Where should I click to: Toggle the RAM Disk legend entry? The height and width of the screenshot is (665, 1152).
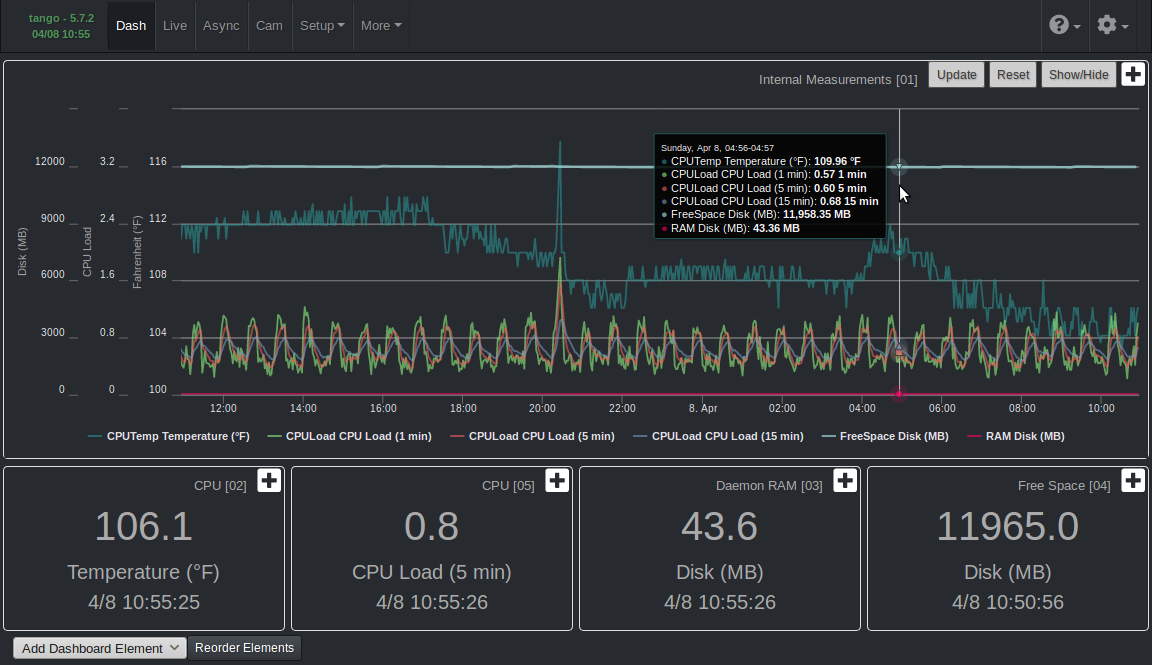1022,436
